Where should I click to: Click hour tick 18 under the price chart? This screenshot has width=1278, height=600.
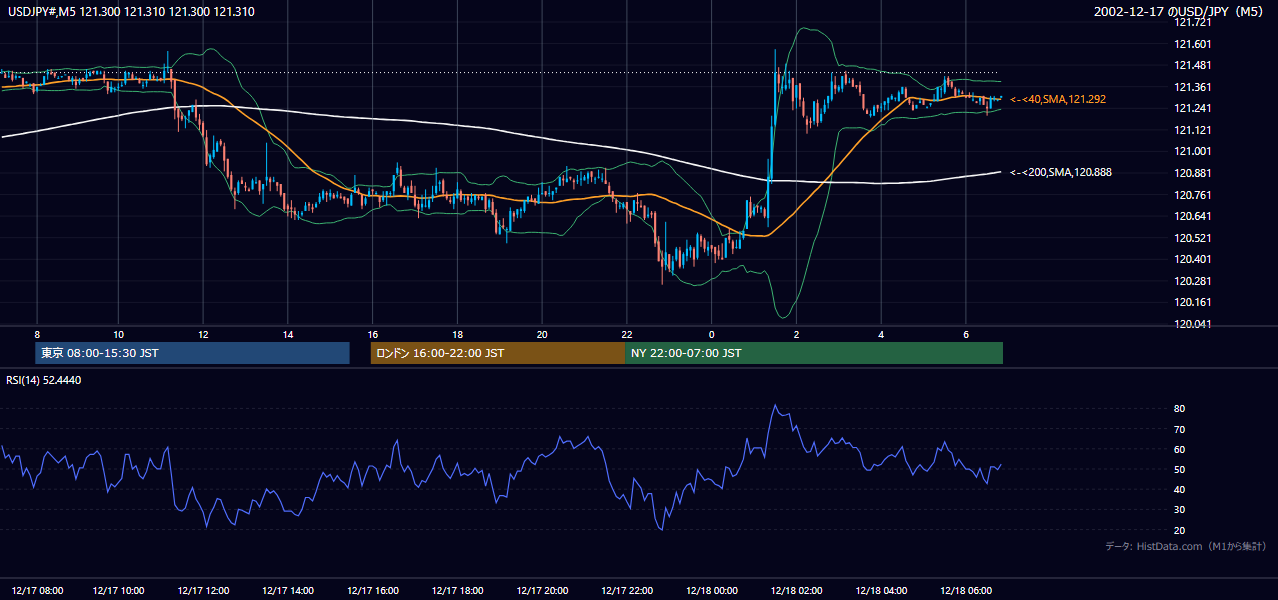point(457,334)
